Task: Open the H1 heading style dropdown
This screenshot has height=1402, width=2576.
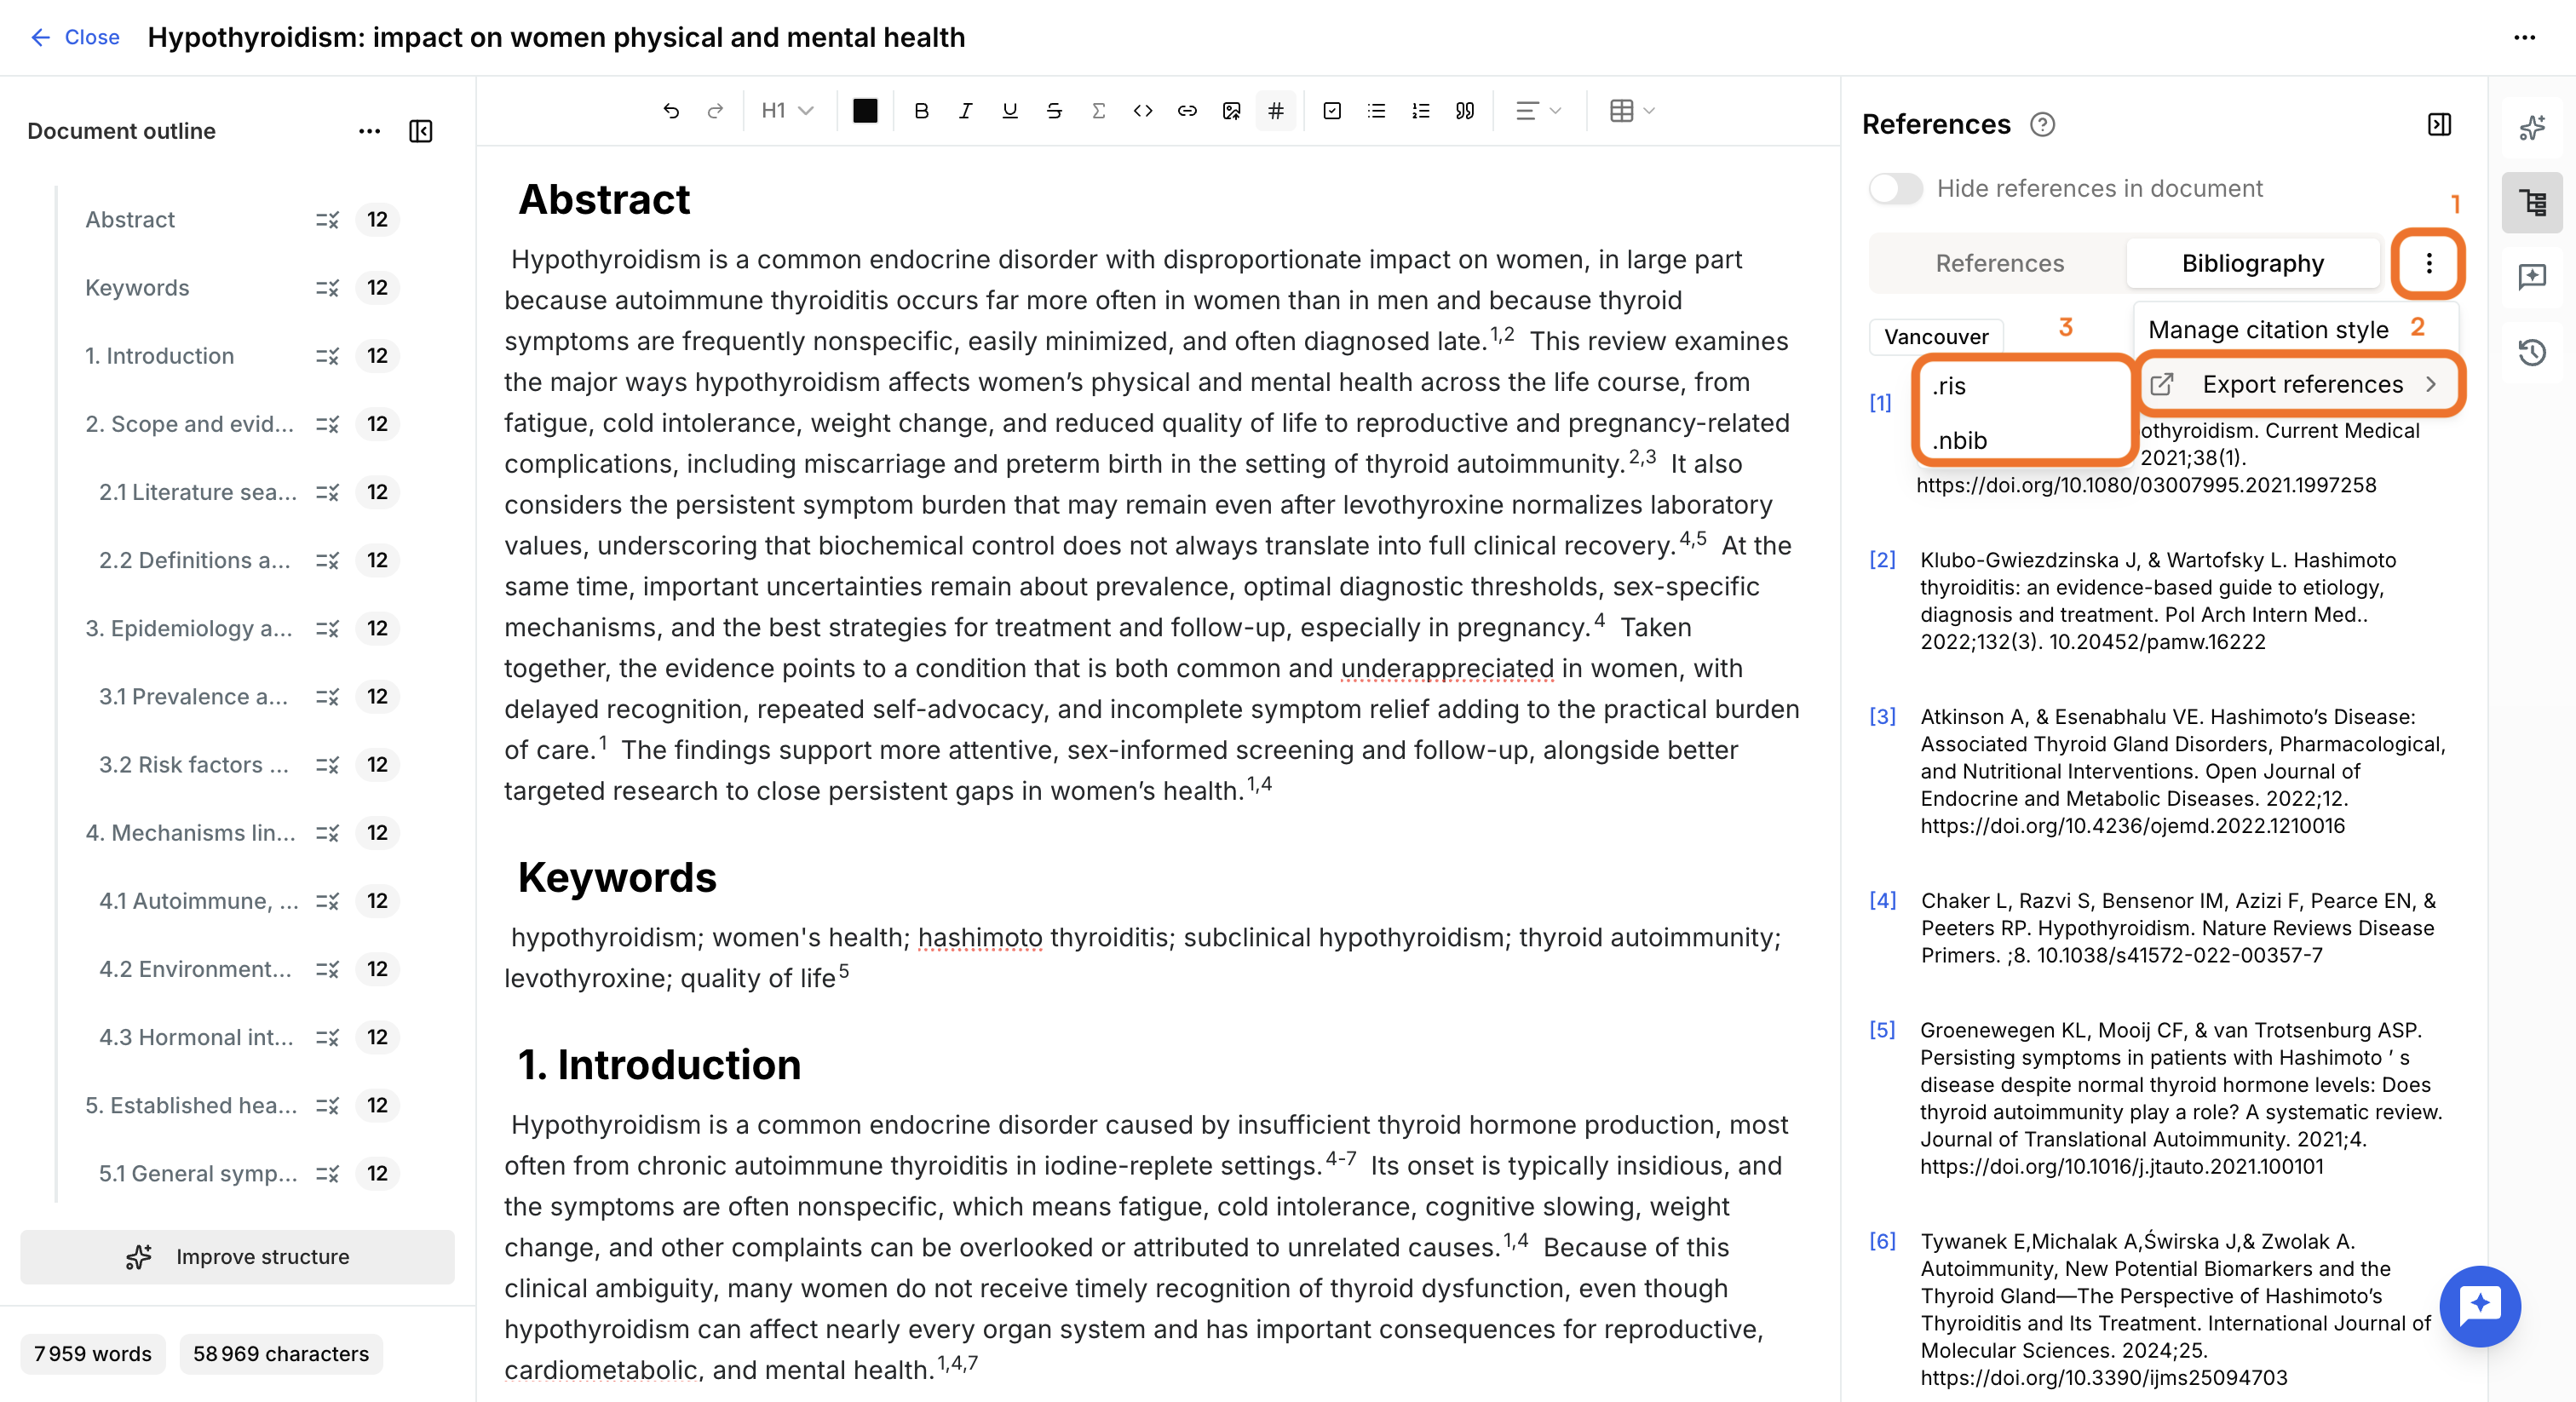Action: [787, 111]
